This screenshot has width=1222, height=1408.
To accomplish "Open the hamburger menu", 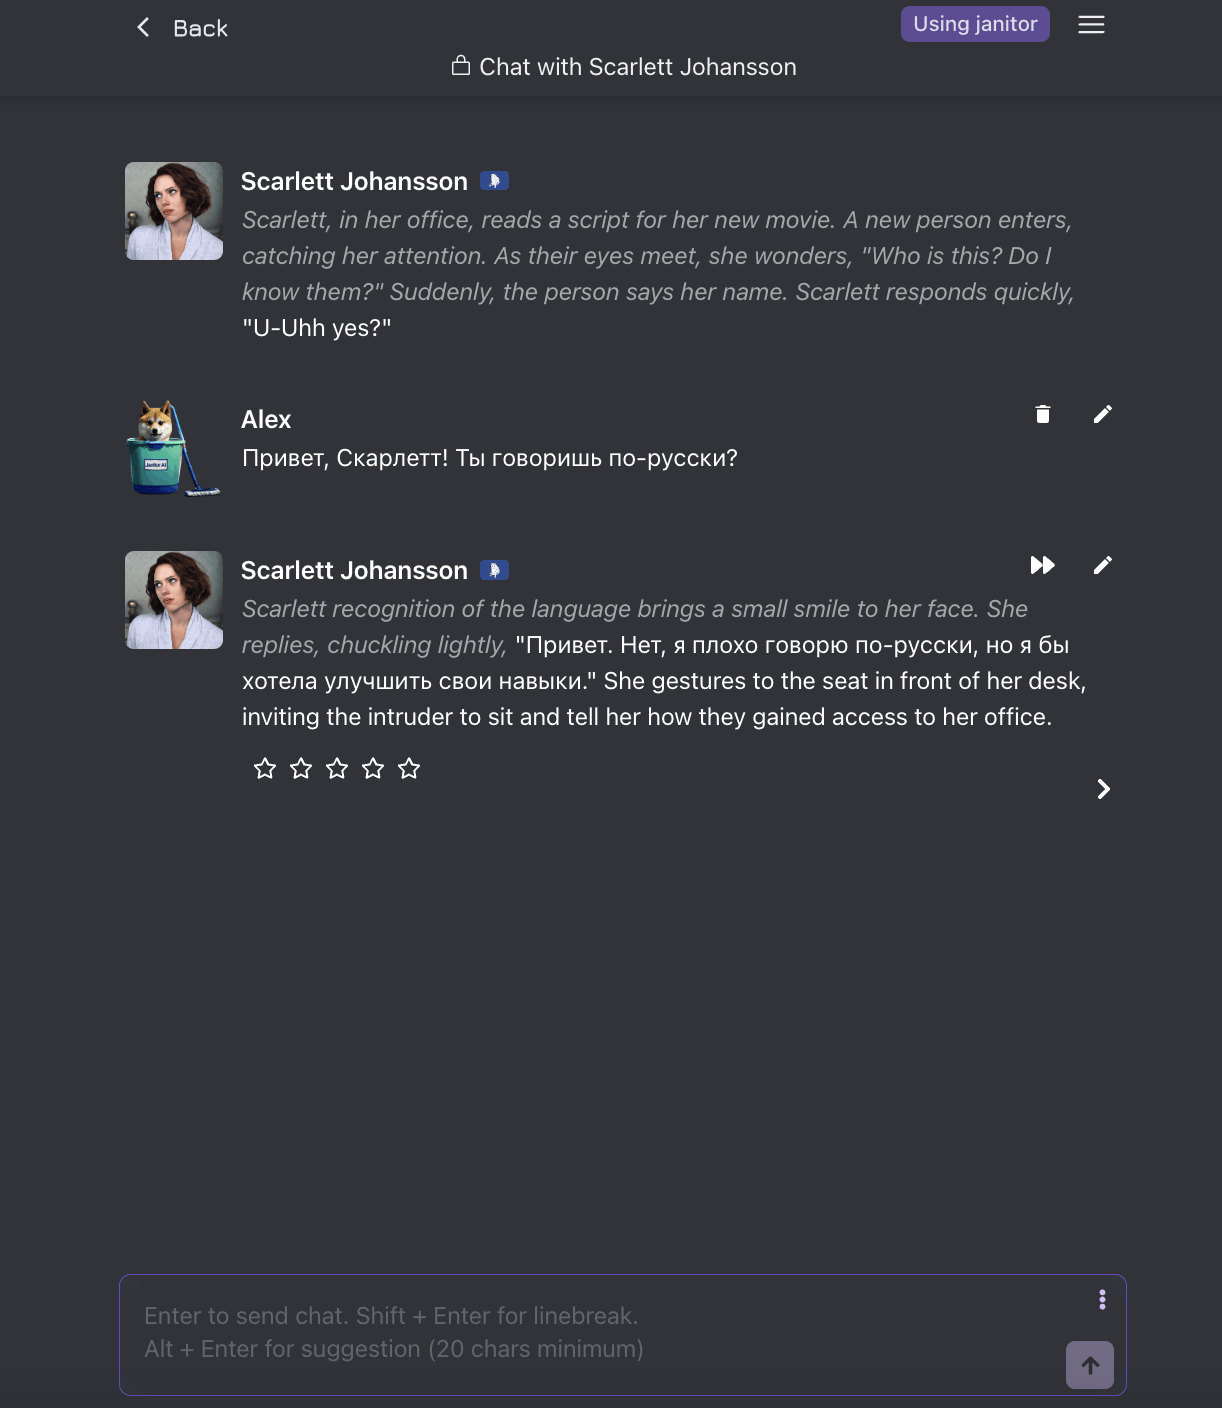I will 1091,25.
